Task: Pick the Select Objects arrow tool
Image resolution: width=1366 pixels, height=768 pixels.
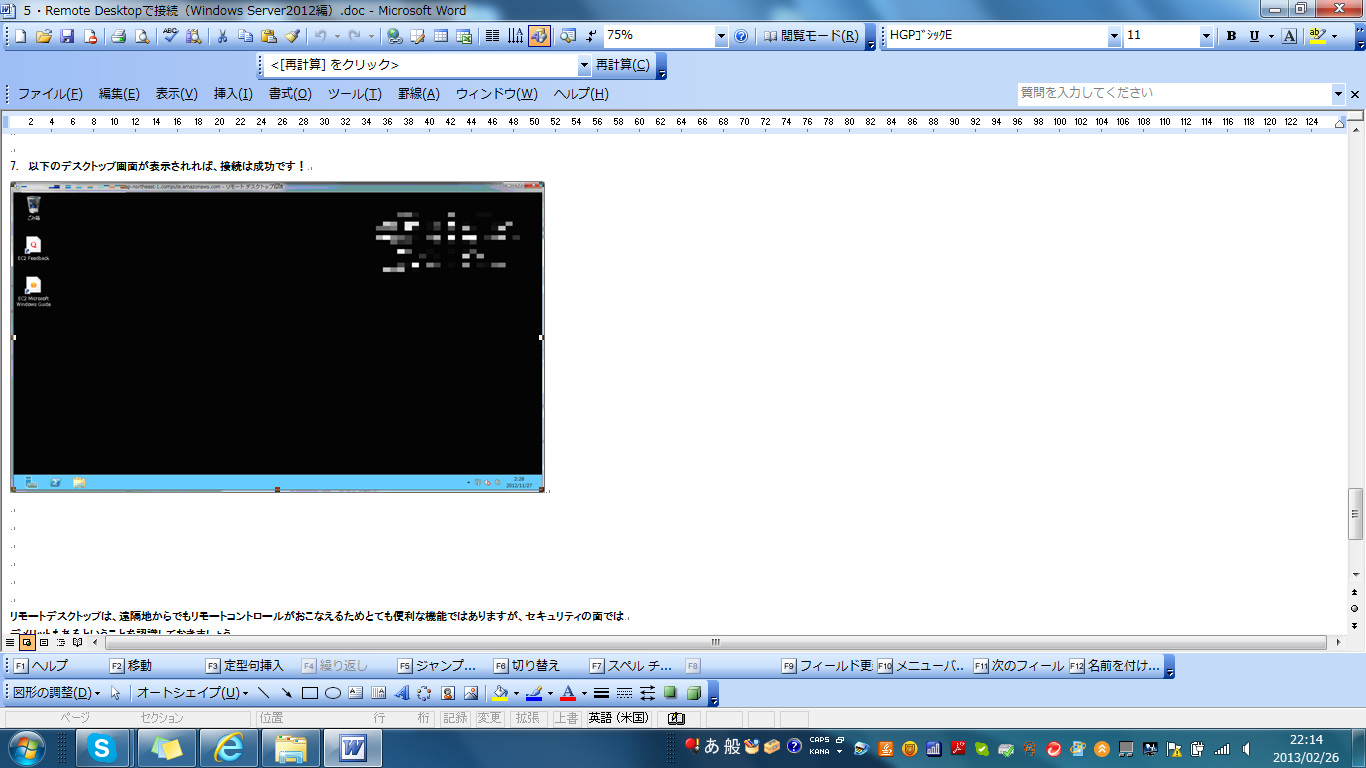Action: click(116, 693)
